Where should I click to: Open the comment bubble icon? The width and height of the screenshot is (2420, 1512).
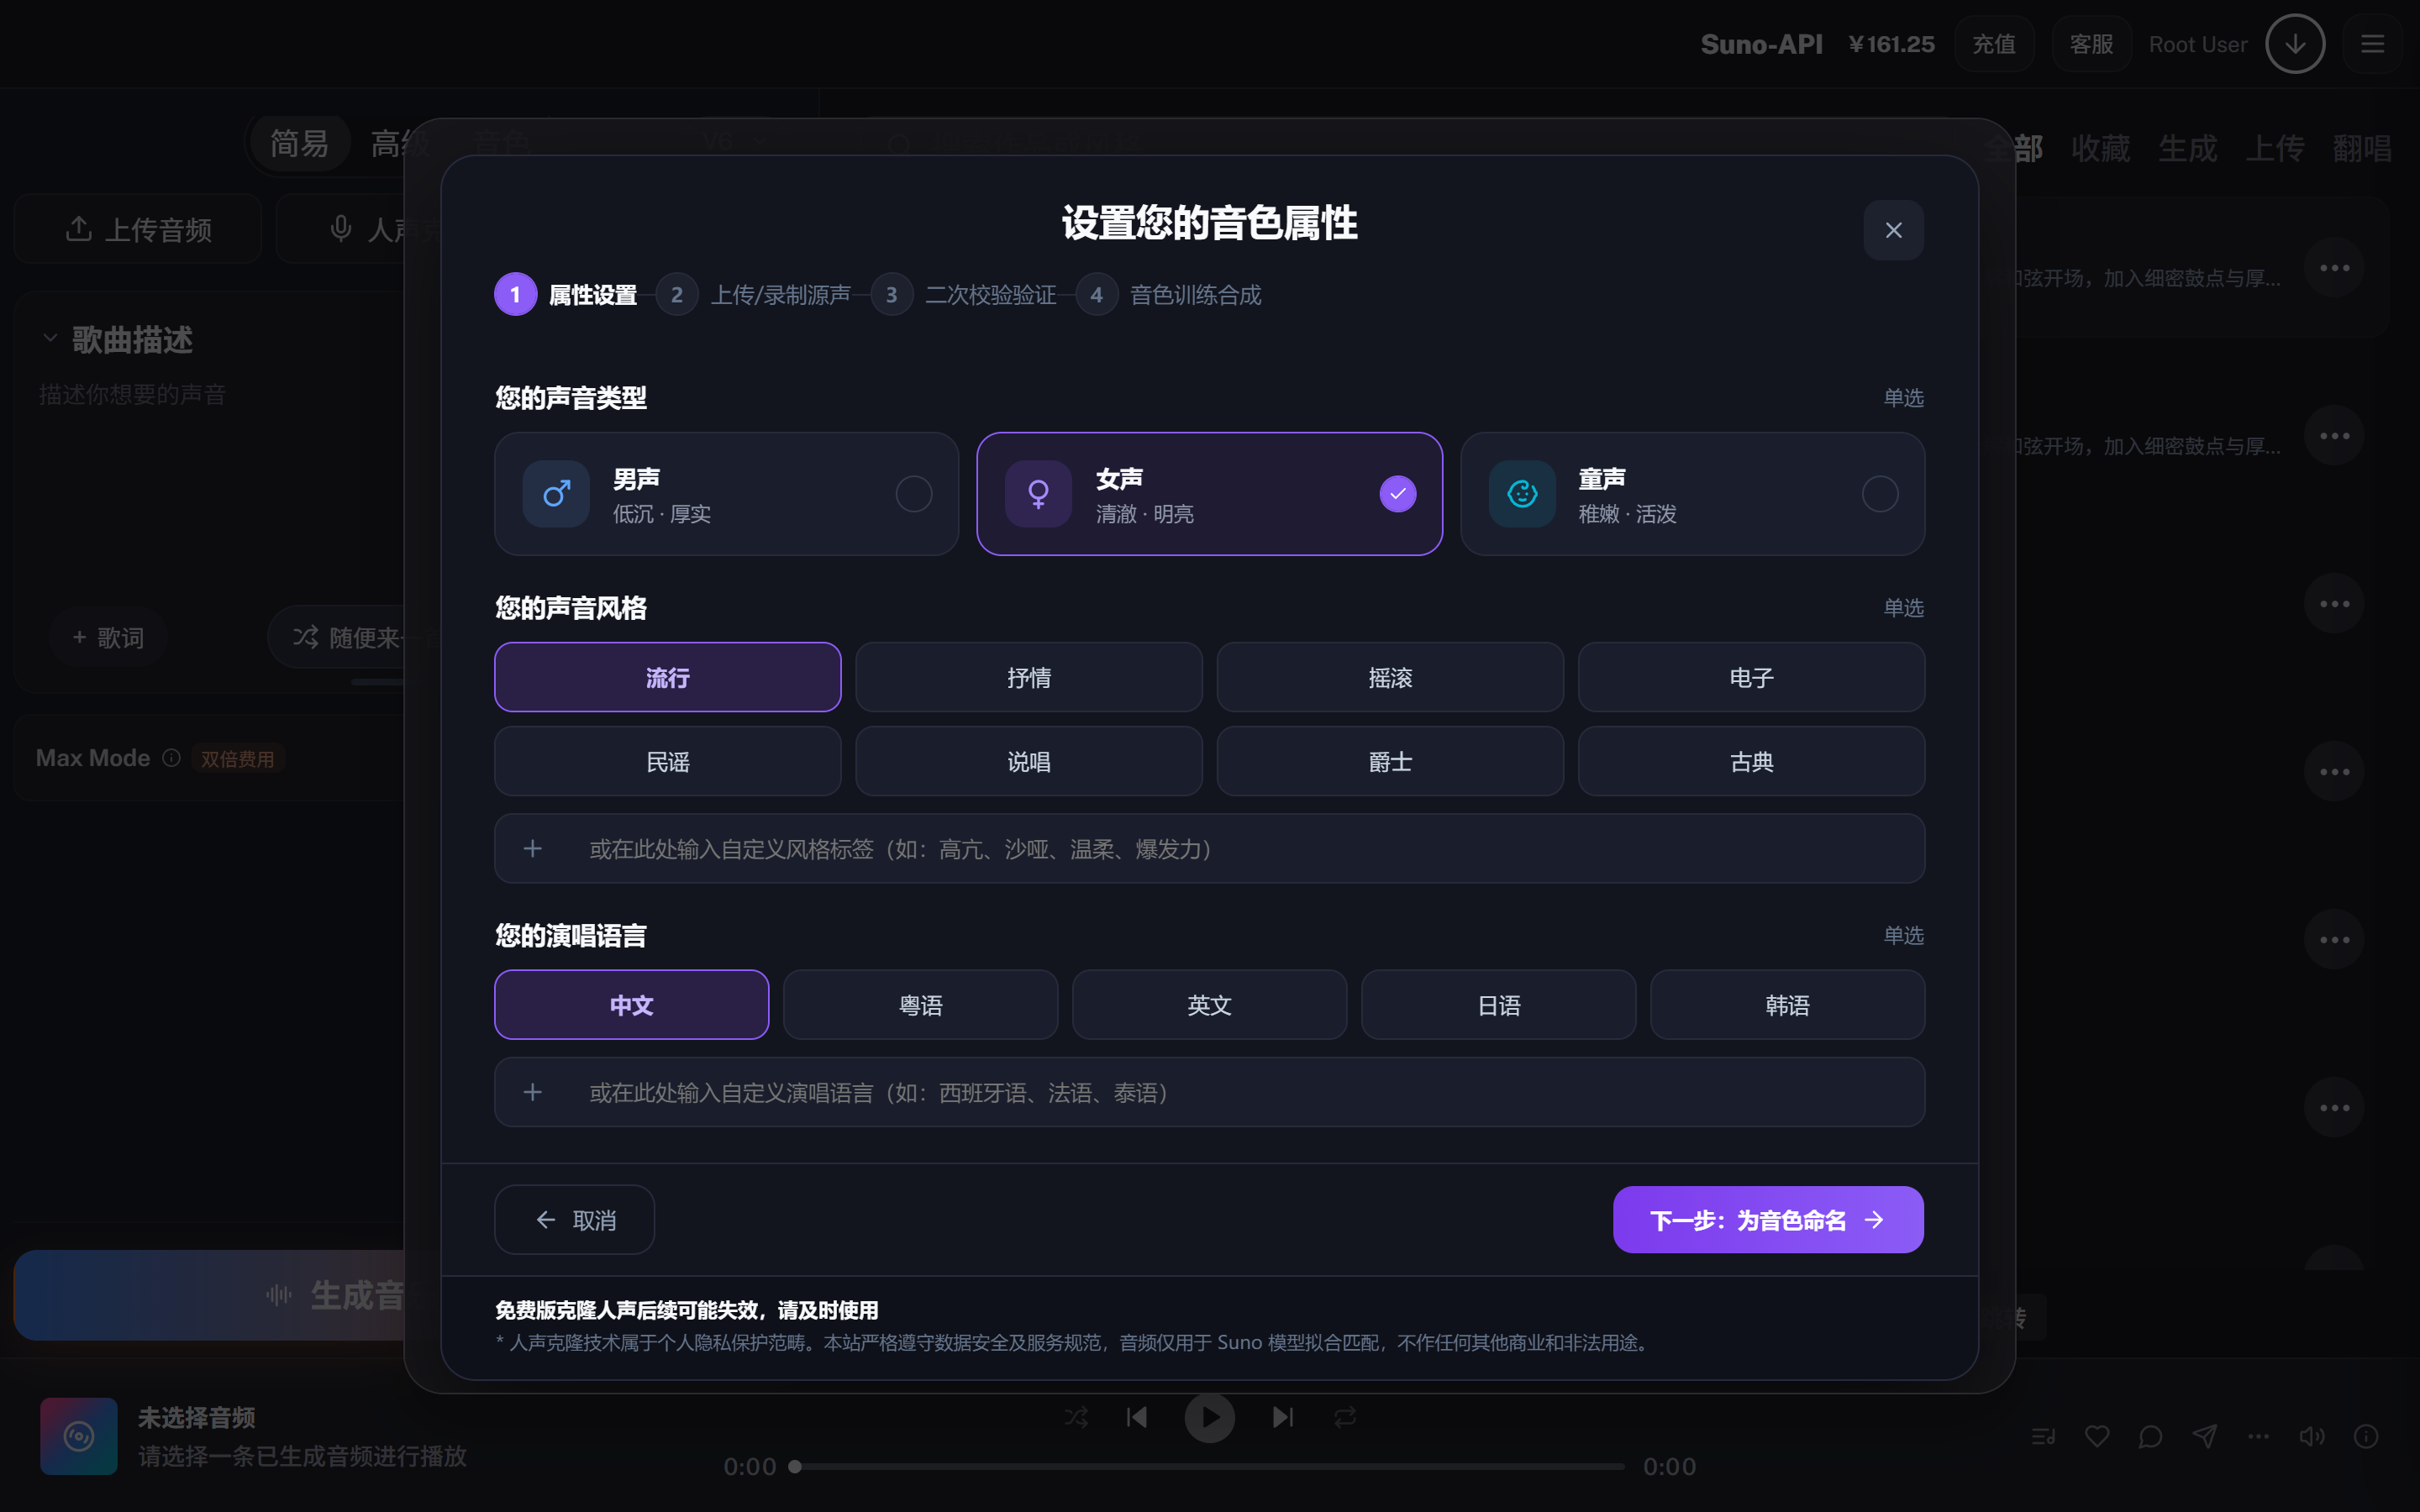[2150, 1436]
